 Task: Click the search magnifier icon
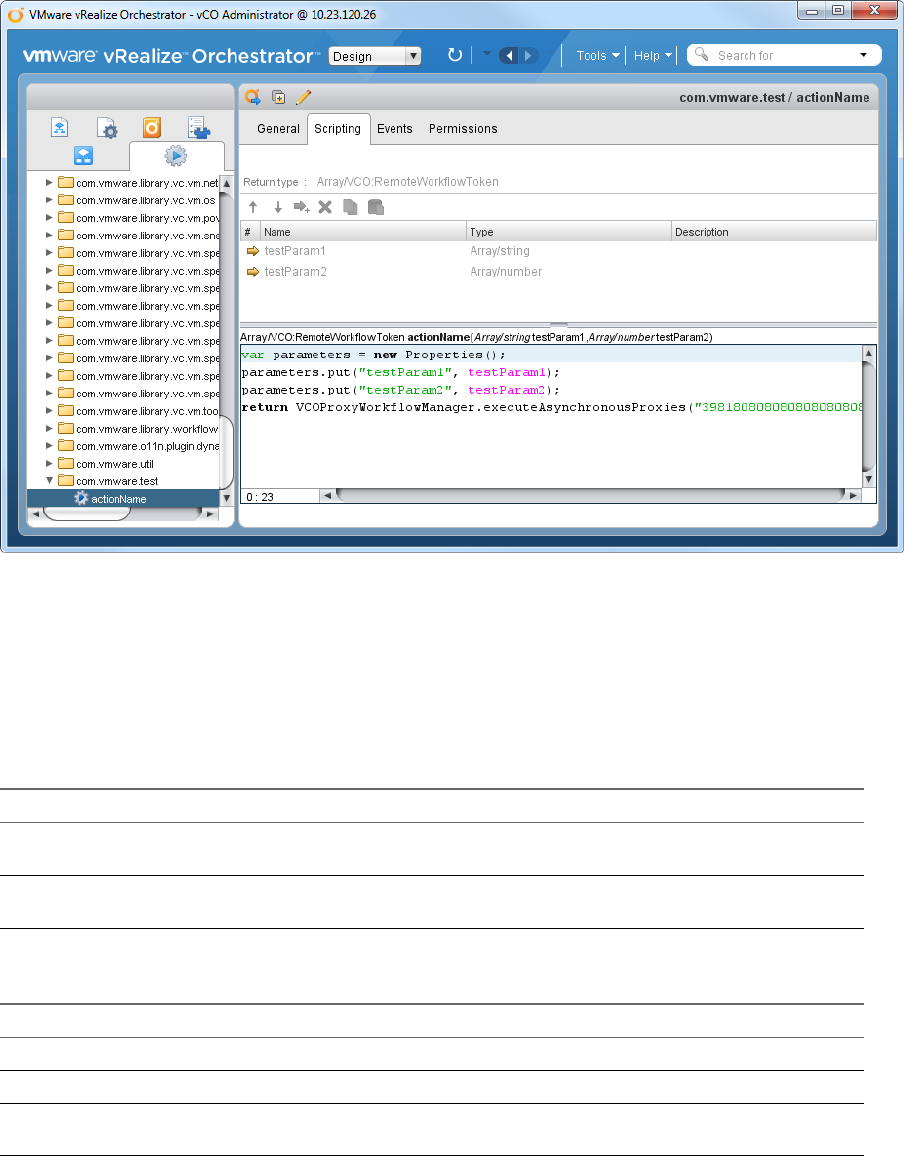(701, 55)
